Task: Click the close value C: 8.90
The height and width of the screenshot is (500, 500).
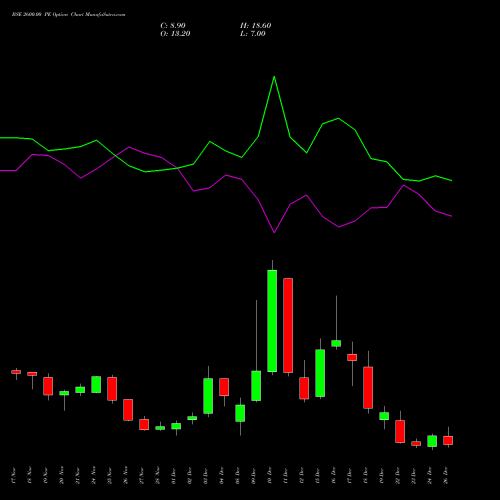Action: tap(173, 26)
